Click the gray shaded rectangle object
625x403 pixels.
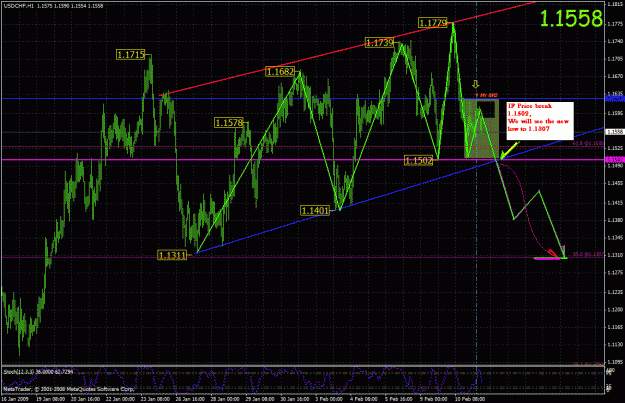tap(482, 128)
